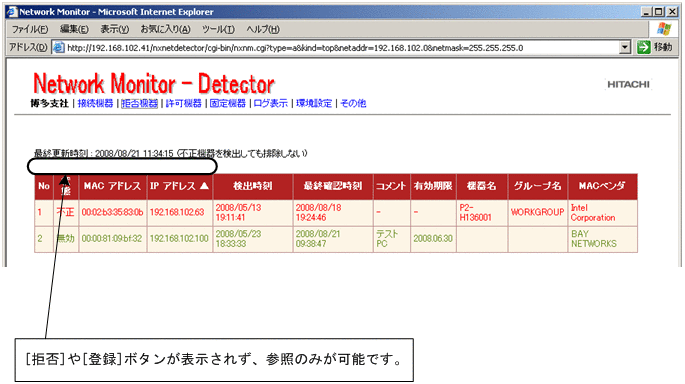
Task: Select IP address 192.168.102.100
Action: pyautogui.click(x=179, y=239)
